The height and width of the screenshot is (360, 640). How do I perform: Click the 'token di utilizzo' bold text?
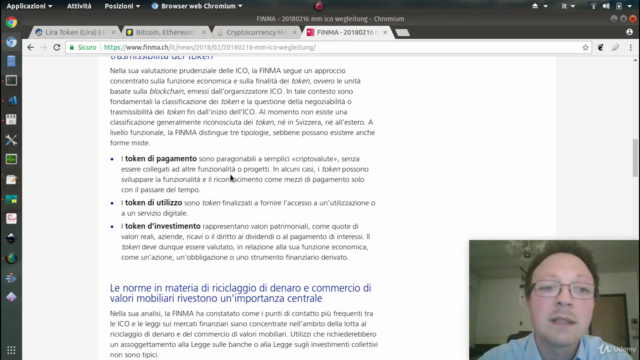tap(153, 202)
